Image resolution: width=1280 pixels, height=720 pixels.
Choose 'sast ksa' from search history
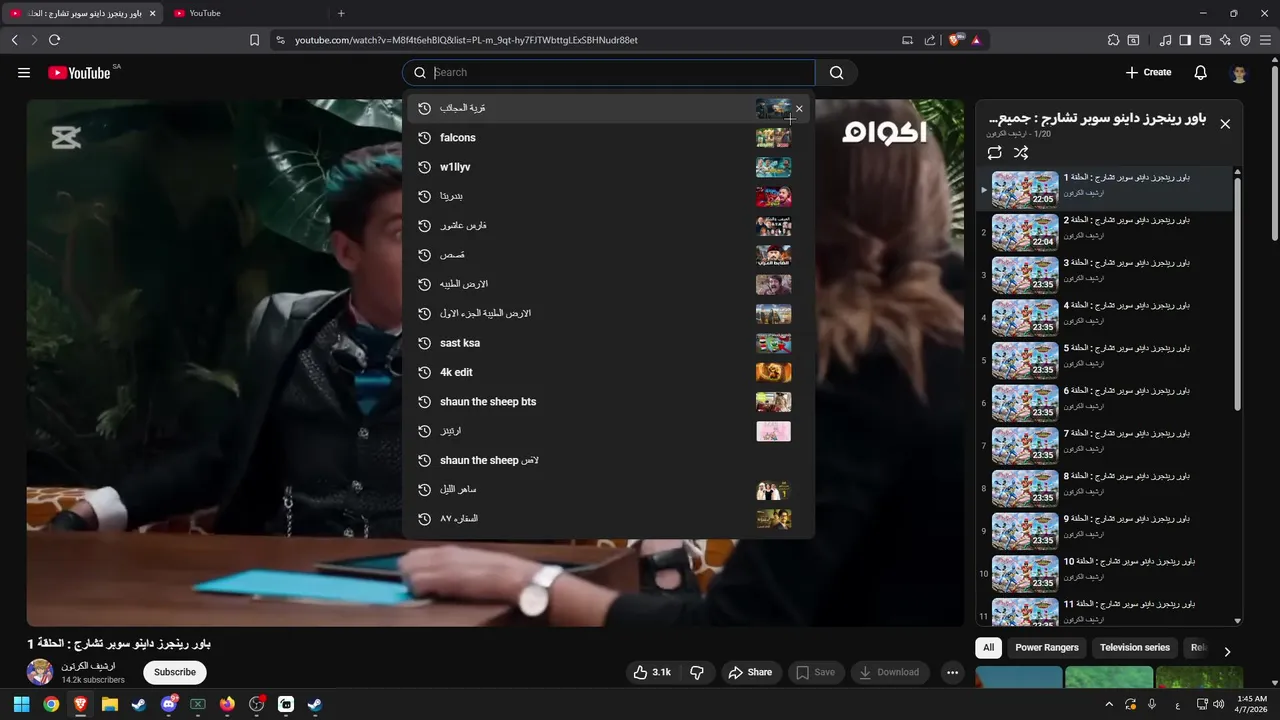(608, 343)
